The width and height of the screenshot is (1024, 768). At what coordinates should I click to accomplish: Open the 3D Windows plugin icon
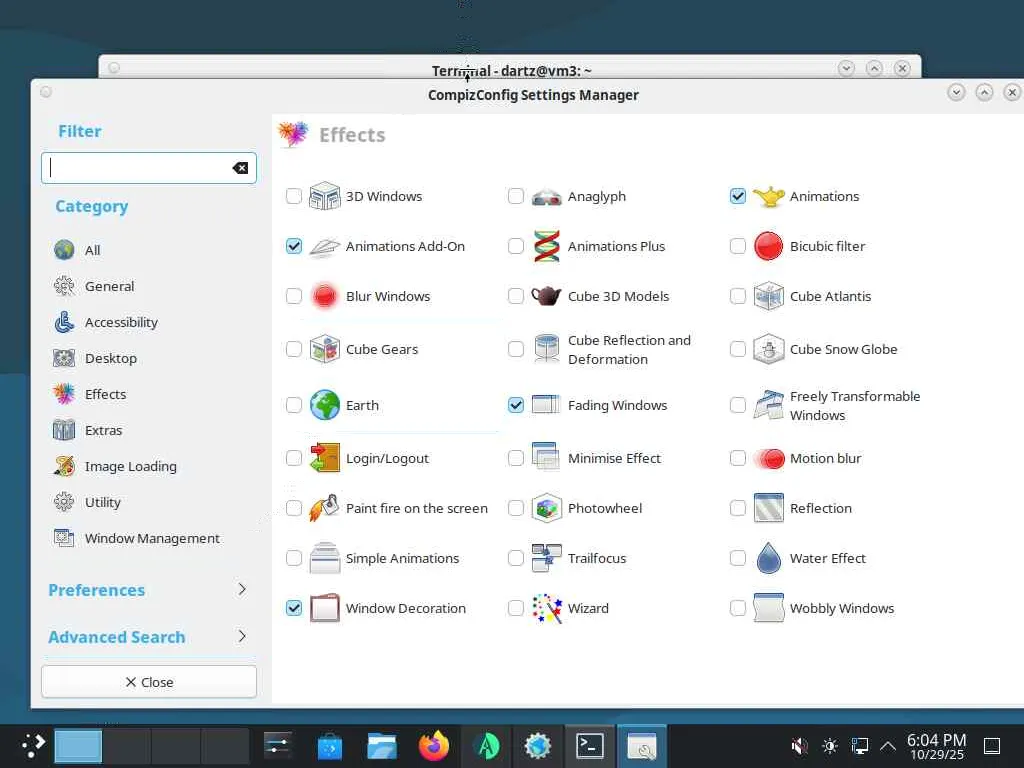[x=325, y=196]
